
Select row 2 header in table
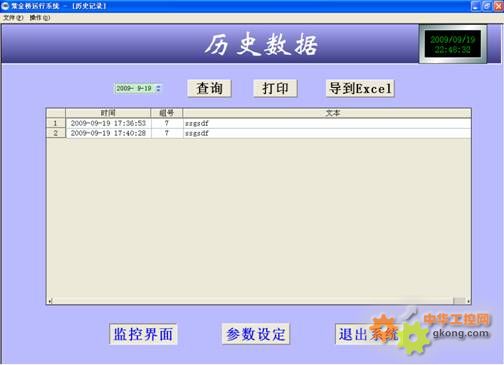coord(56,133)
